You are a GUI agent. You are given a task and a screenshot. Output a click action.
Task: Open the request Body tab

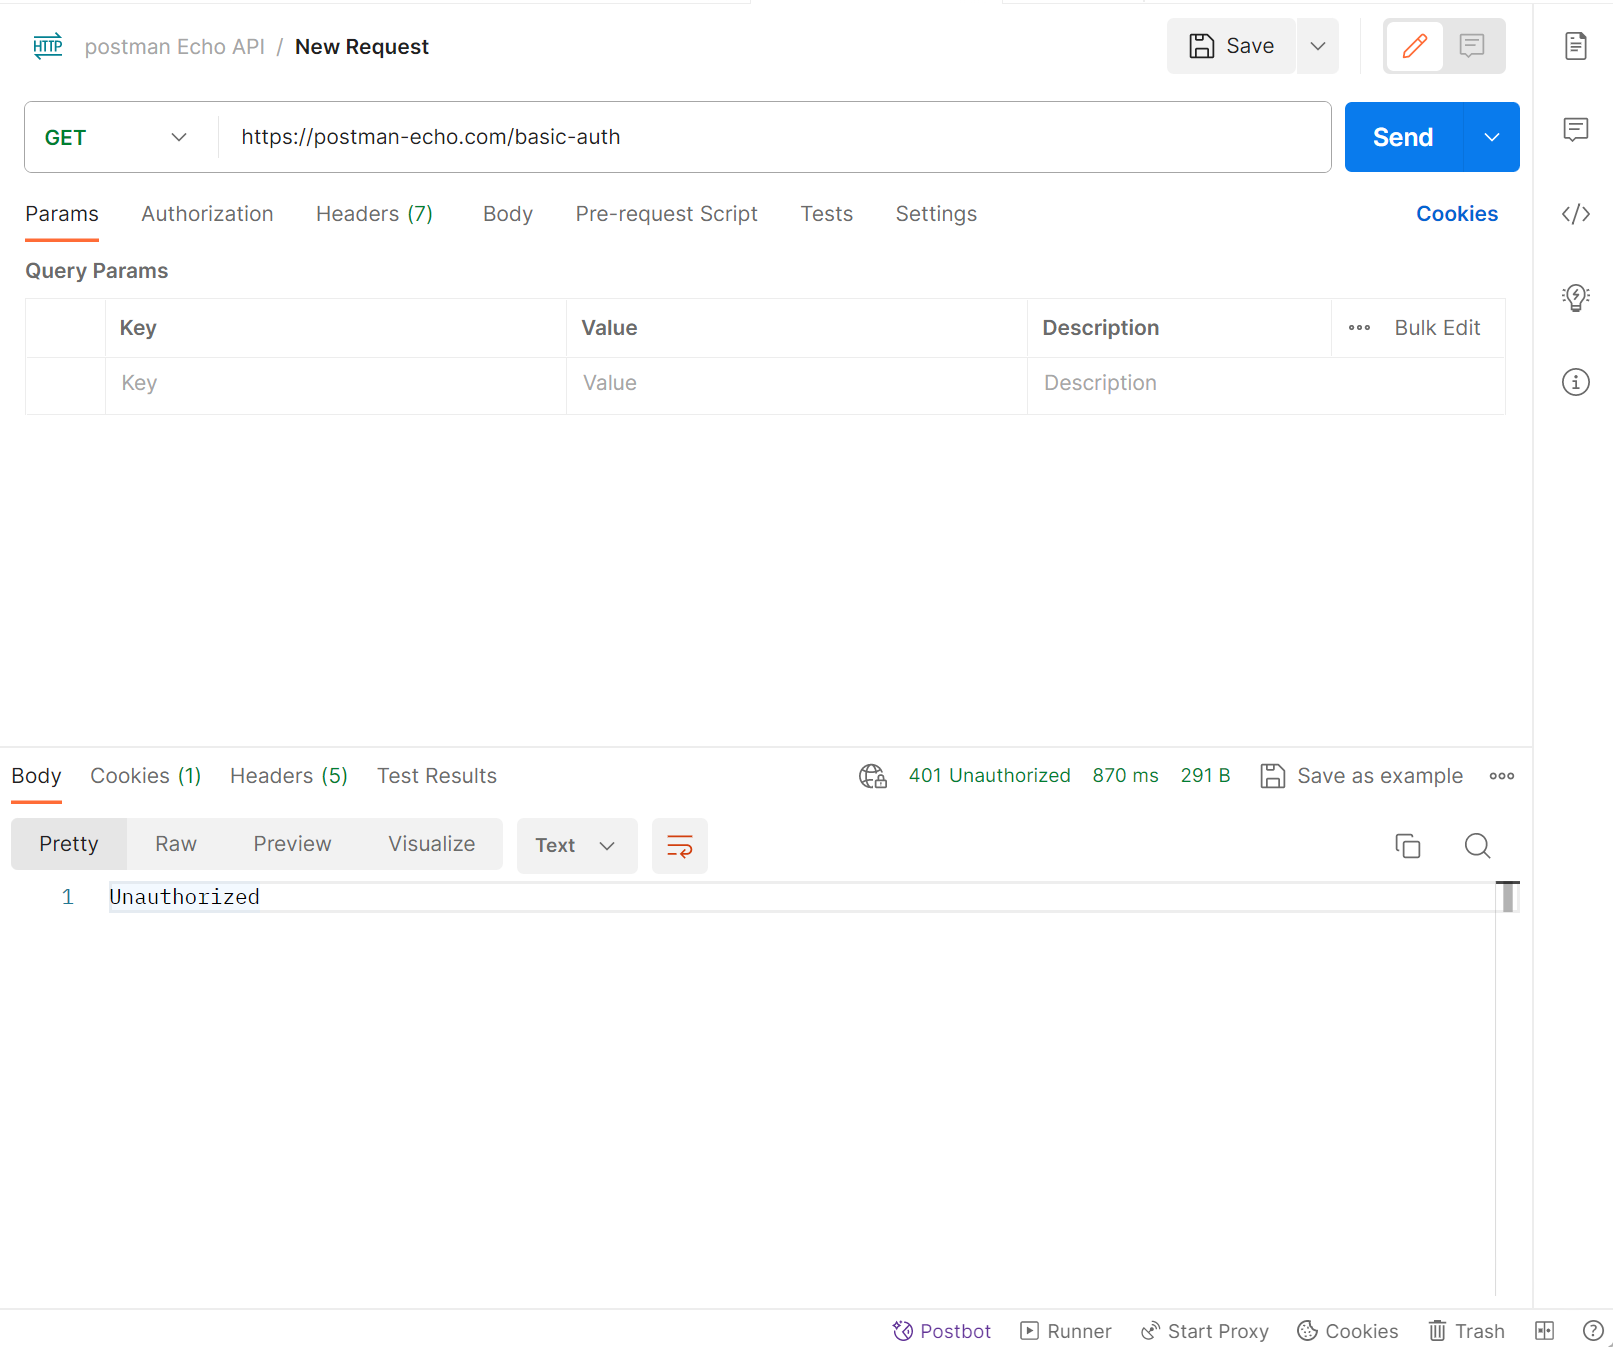tap(508, 214)
